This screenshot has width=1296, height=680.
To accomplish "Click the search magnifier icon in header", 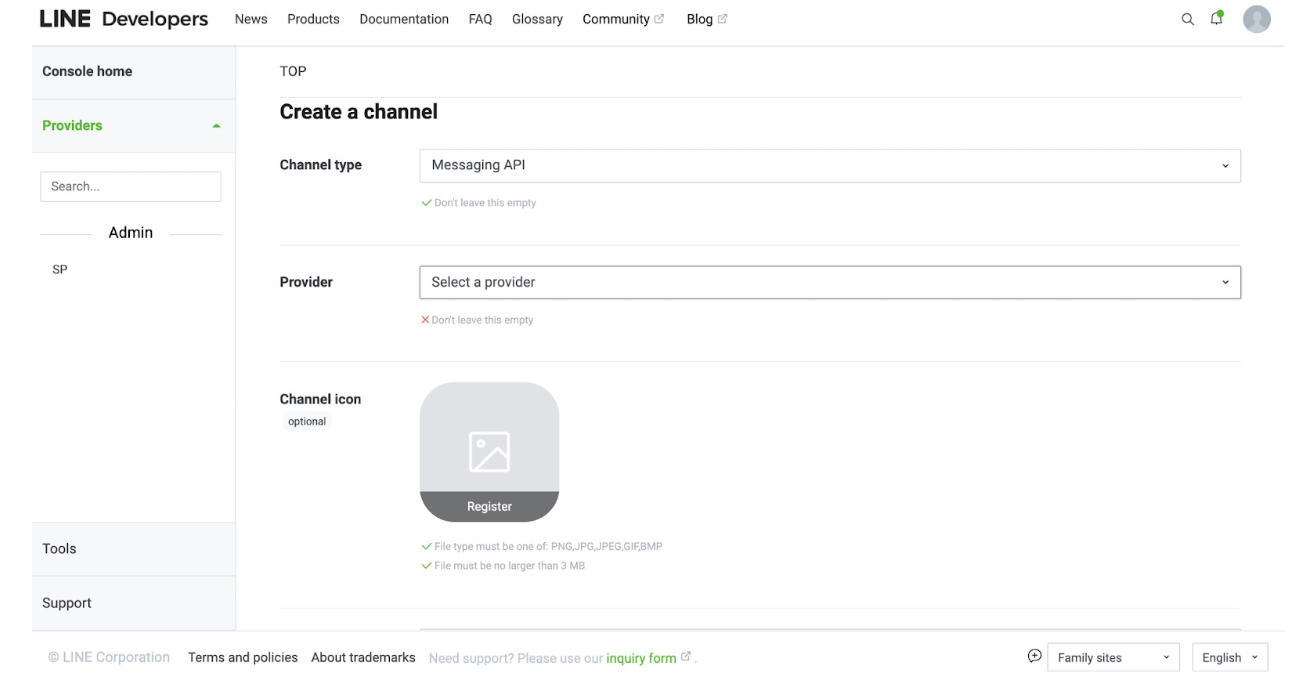I will (1188, 19).
